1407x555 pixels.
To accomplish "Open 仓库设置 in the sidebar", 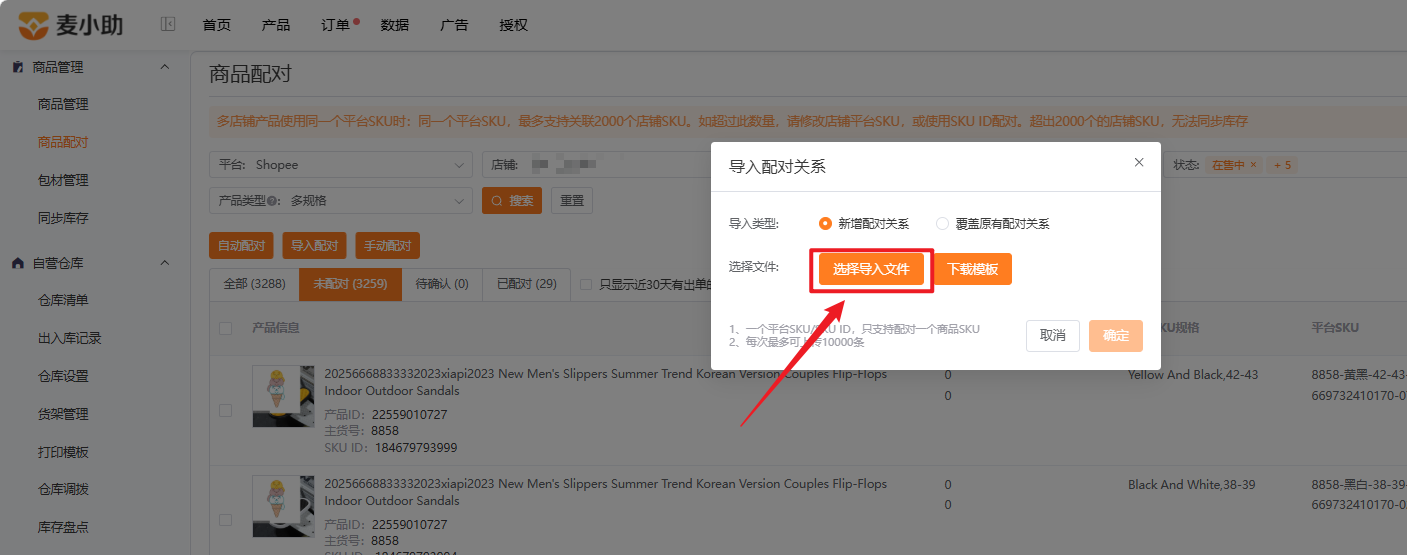I will [63, 376].
